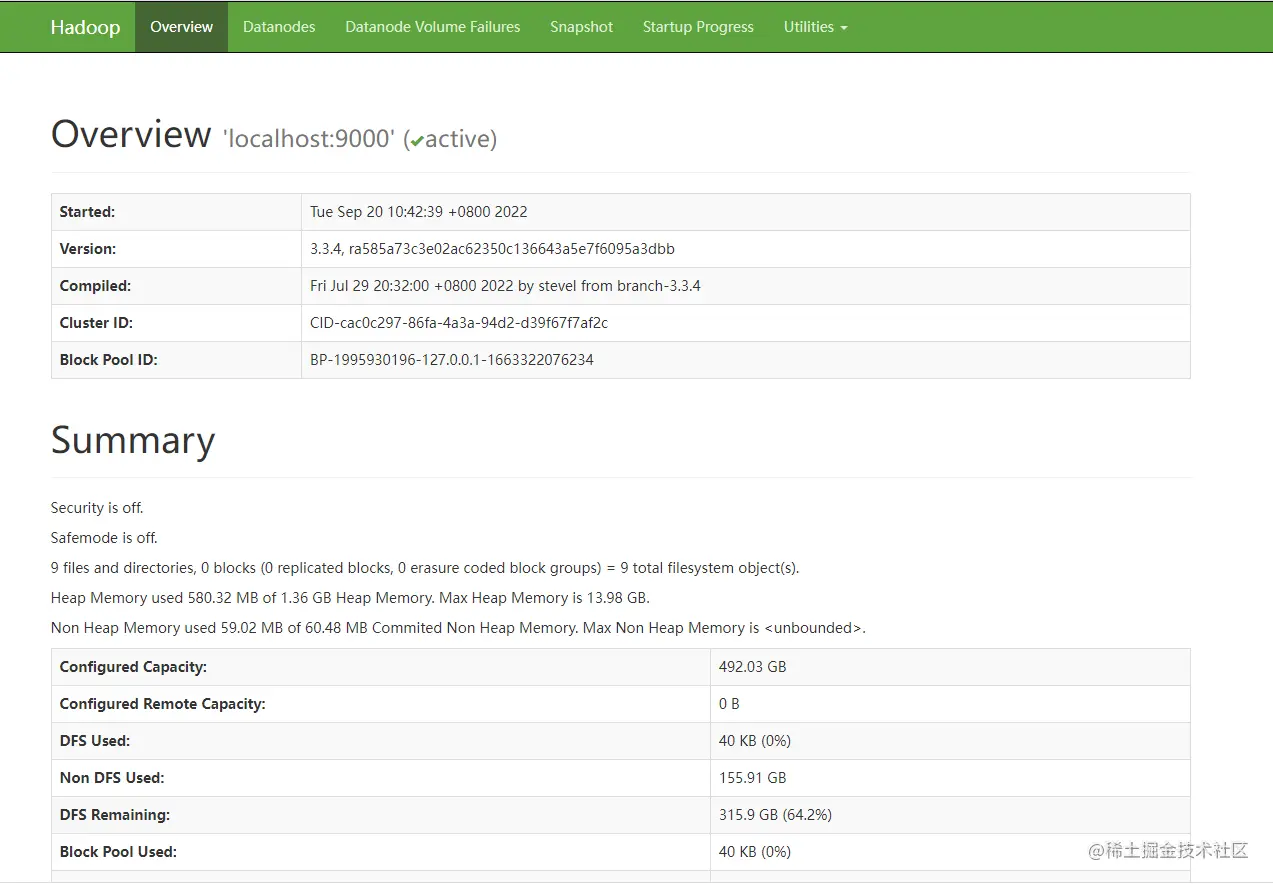This screenshot has width=1273, height=885.
Task: Click the 'Cluster ID:' row label
Action: 96,323
